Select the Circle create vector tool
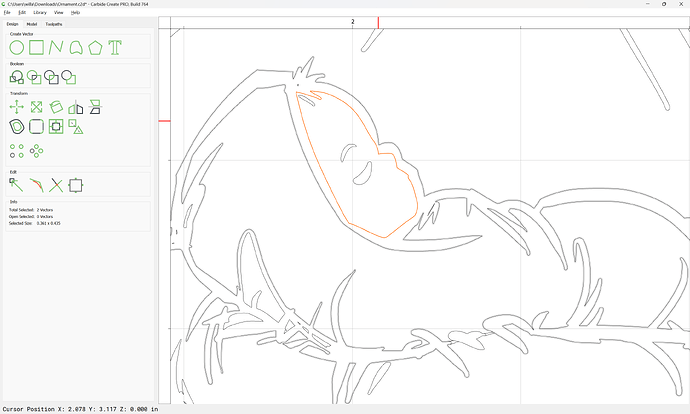 (17, 48)
